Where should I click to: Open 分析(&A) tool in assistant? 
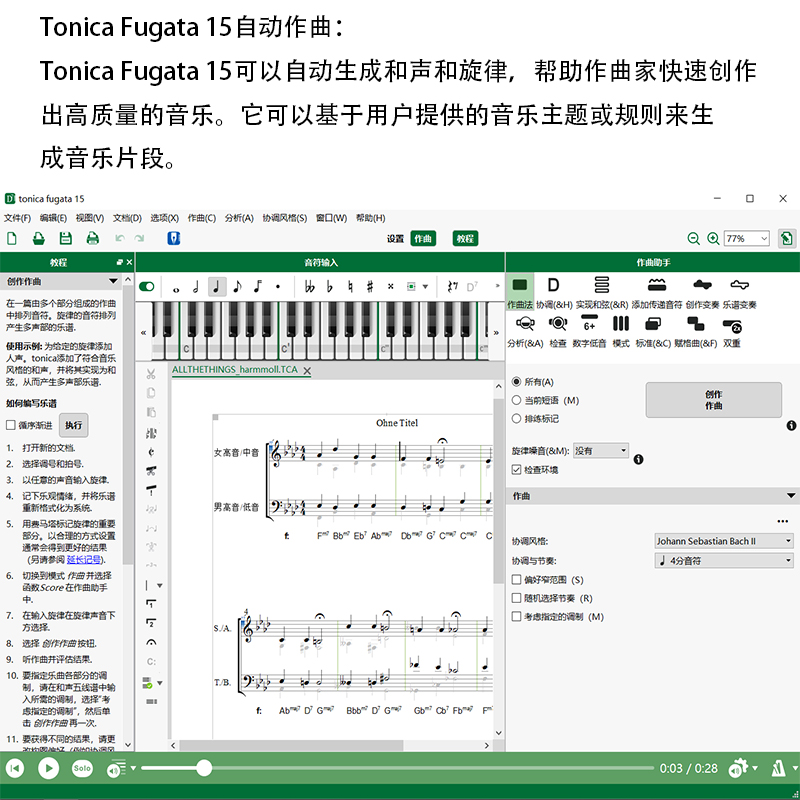[525, 332]
